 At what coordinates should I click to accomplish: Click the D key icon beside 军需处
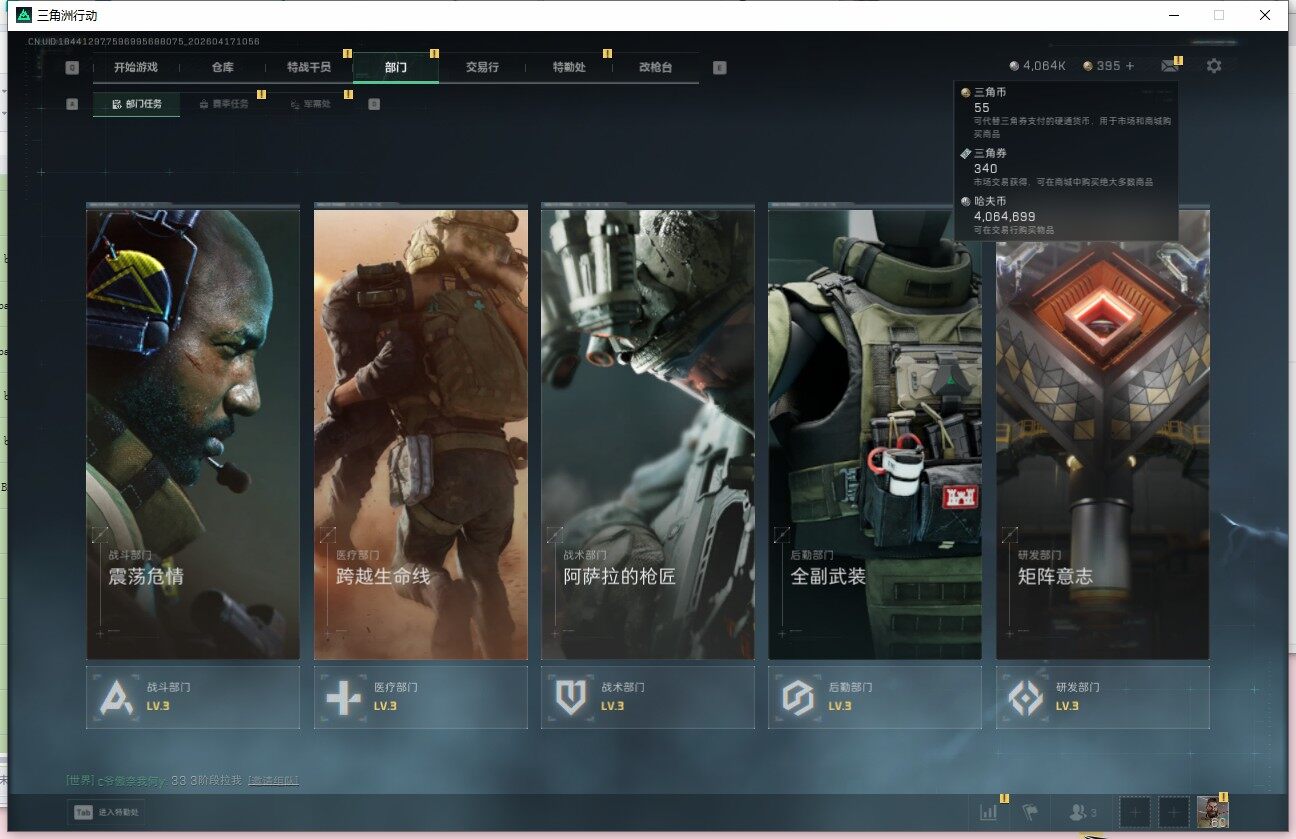coord(374,103)
